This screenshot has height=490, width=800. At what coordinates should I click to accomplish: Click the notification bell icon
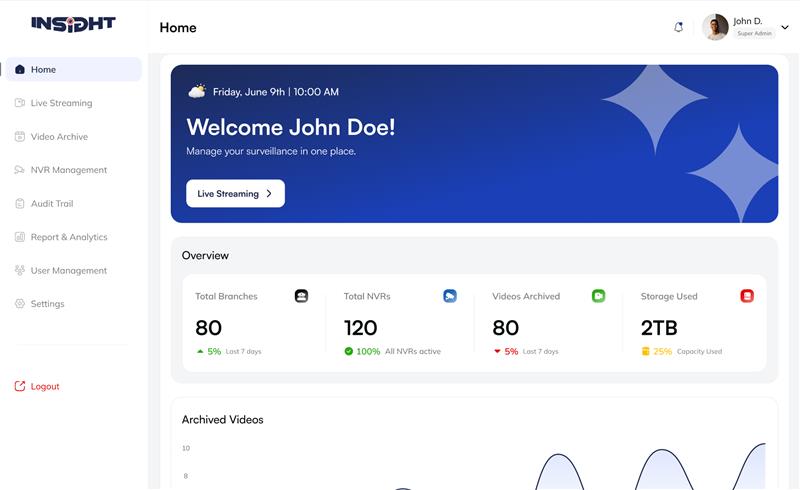point(679,27)
